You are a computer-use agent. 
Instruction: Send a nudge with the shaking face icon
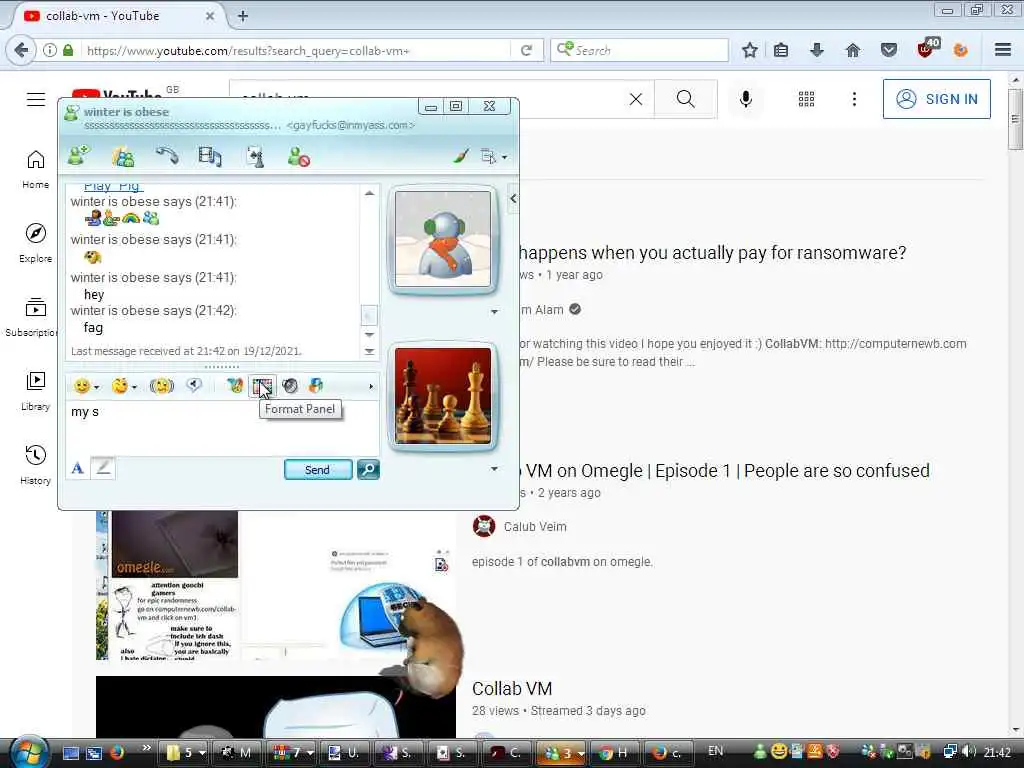click(x=161, y=386)
